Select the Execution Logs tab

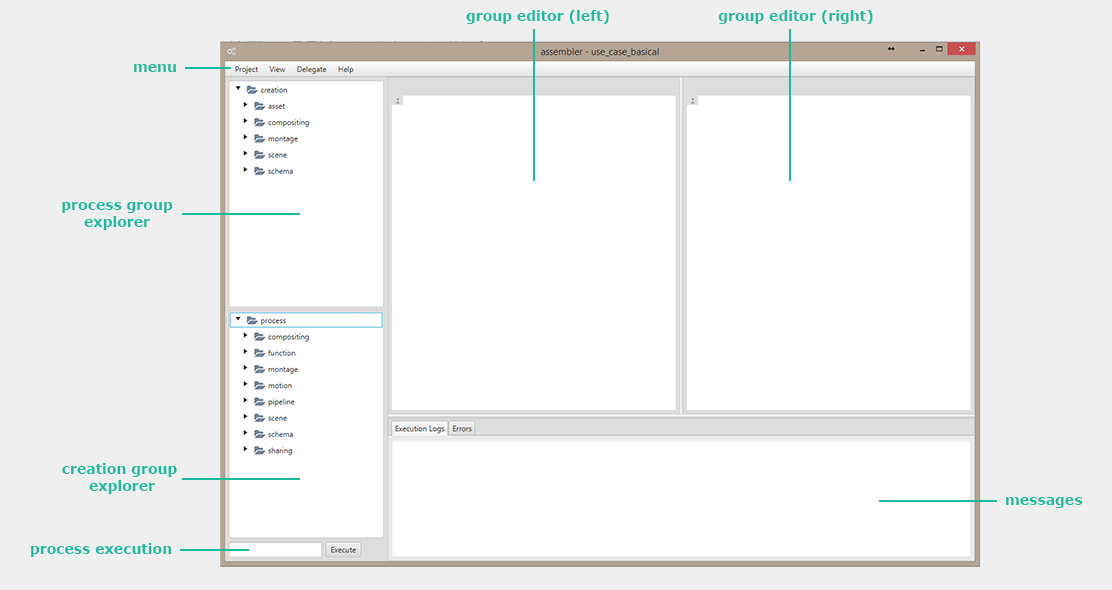tap(419, 429)
